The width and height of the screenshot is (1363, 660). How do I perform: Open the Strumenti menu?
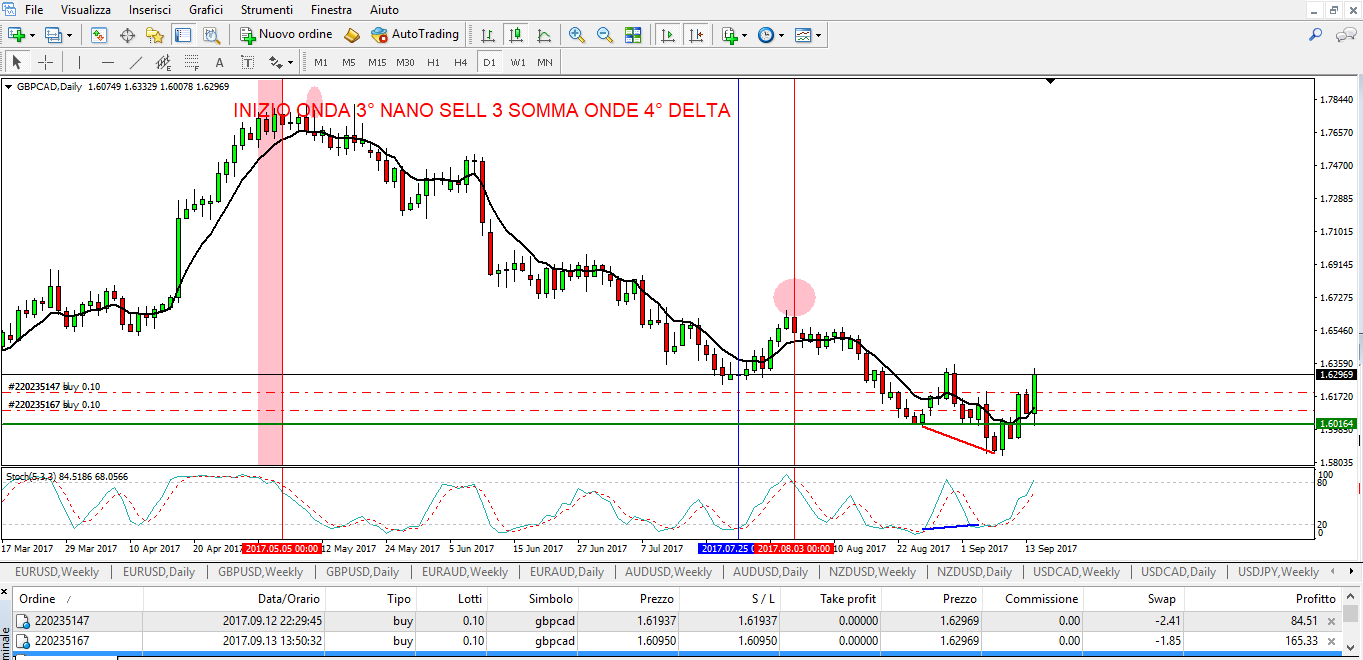tap(268, 10)
